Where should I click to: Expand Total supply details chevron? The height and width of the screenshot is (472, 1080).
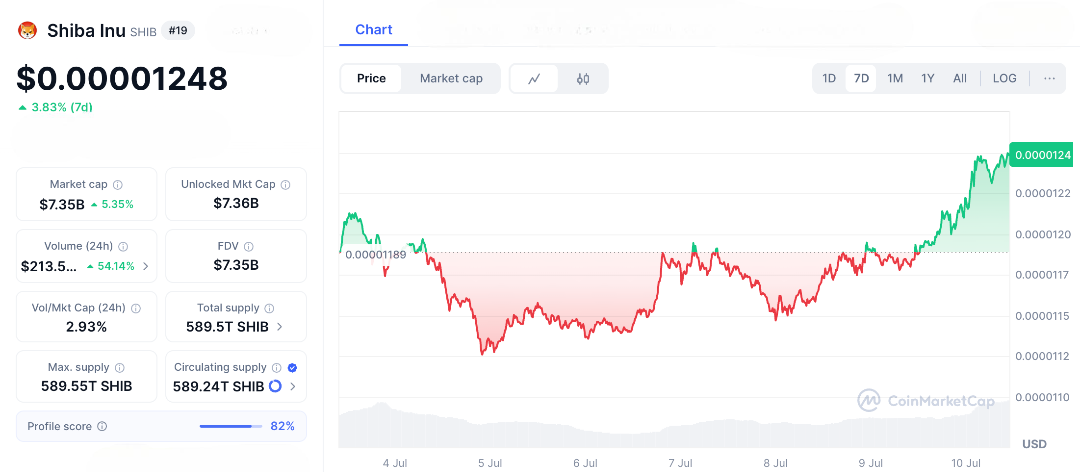pyautogui.click(x=279, y=327)
